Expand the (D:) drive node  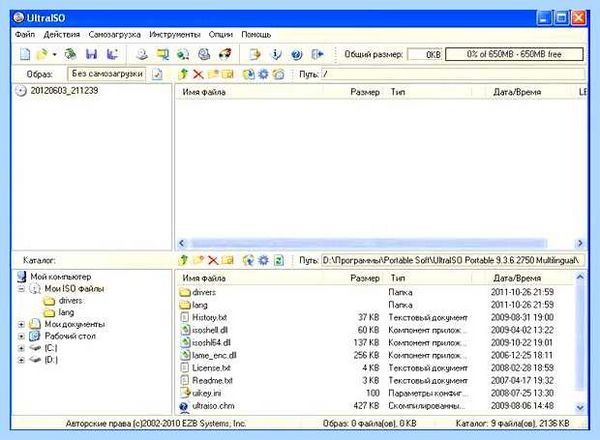tap(21, 360)
